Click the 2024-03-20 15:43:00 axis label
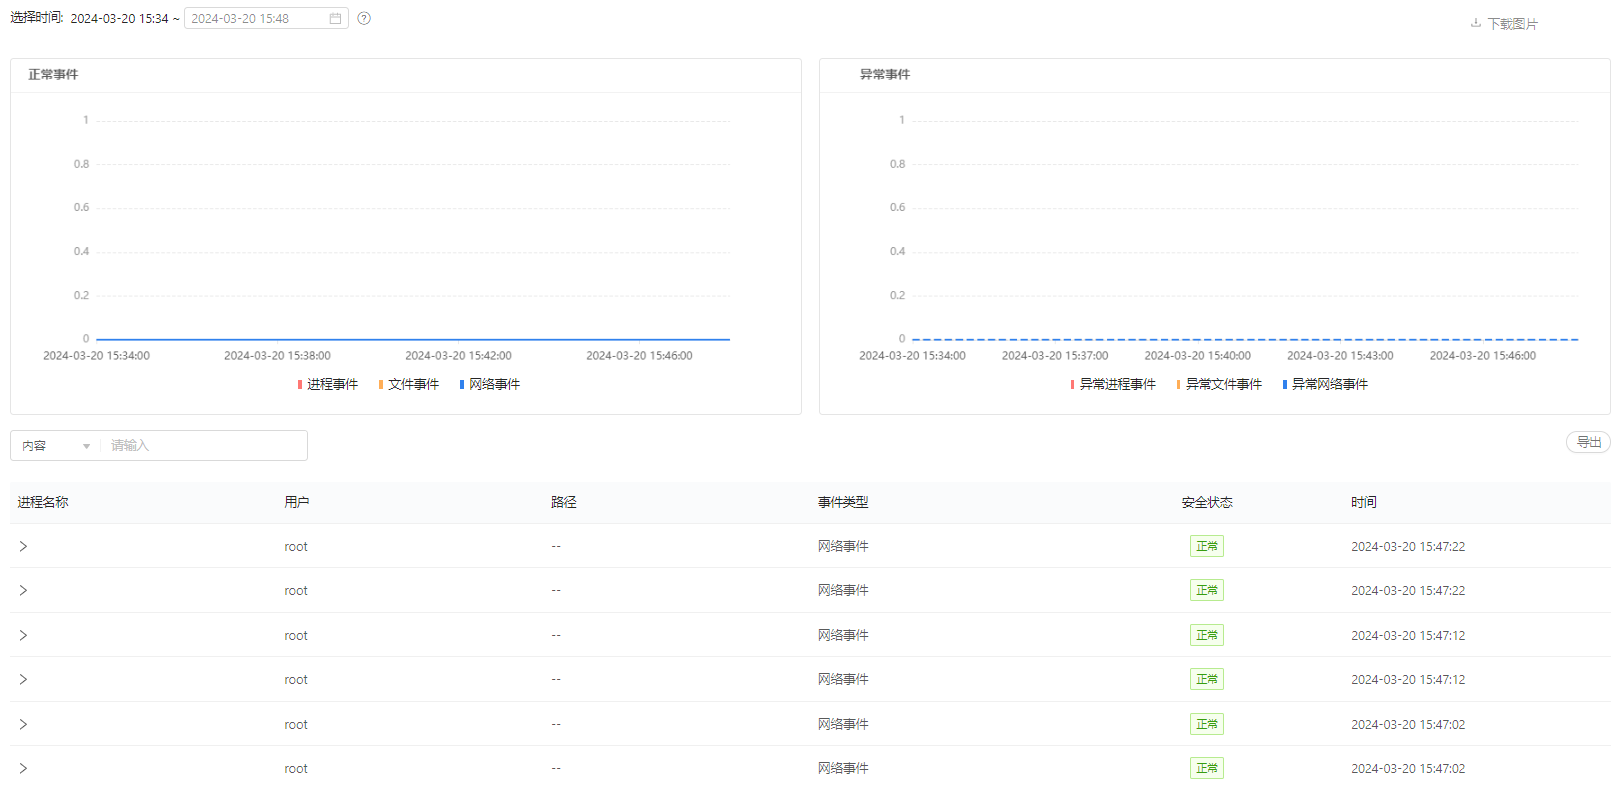The image size is (1620, 787). coord(1340,356)
